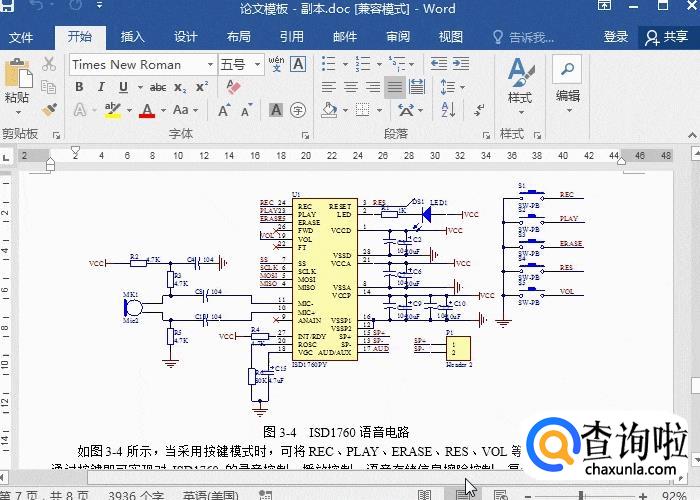
Task: Open phonetic guide (wén) tool
Action: 276,64
